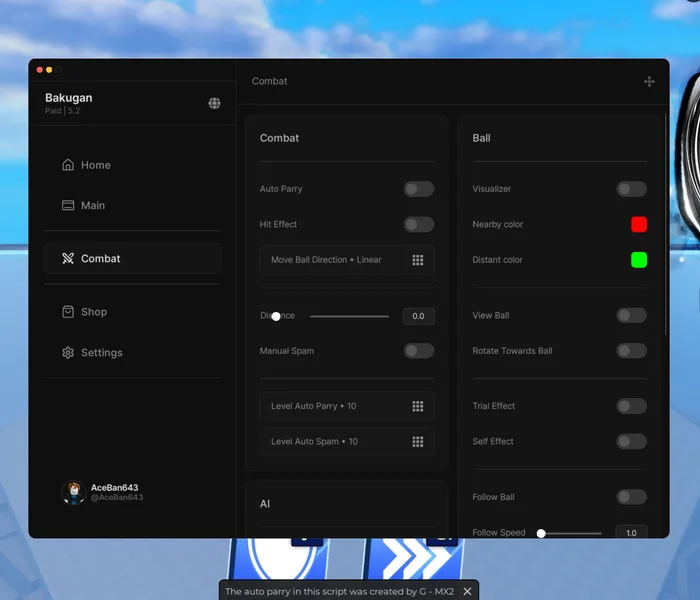This screenshot has height=600, width=700.
Task: Switch on the Self Effect toggle
Action: pyautogui.click(x=631, y=442)
